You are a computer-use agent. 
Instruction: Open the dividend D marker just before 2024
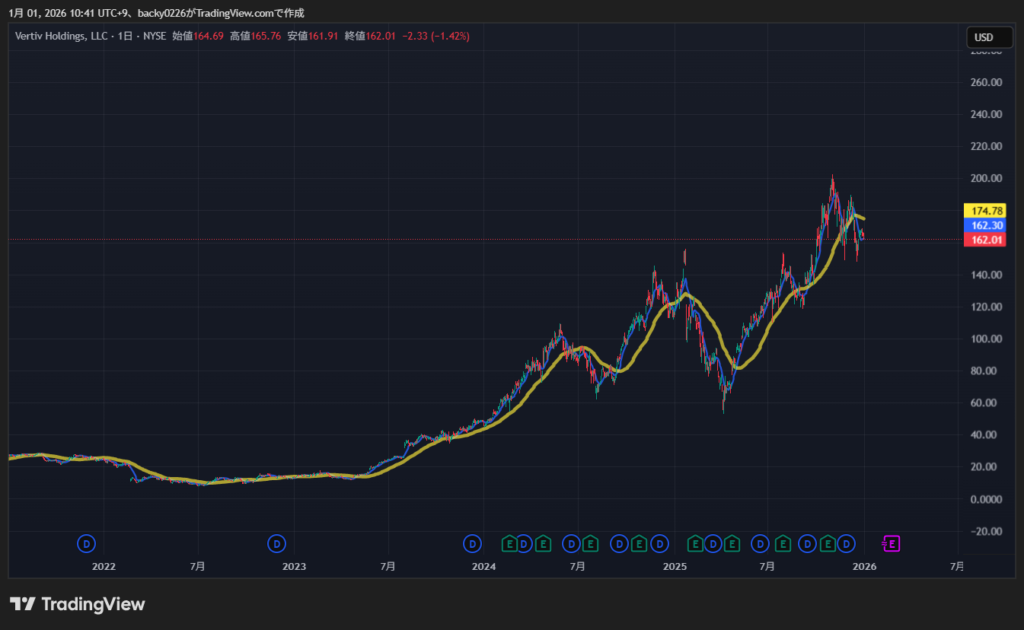pos(472,544)
